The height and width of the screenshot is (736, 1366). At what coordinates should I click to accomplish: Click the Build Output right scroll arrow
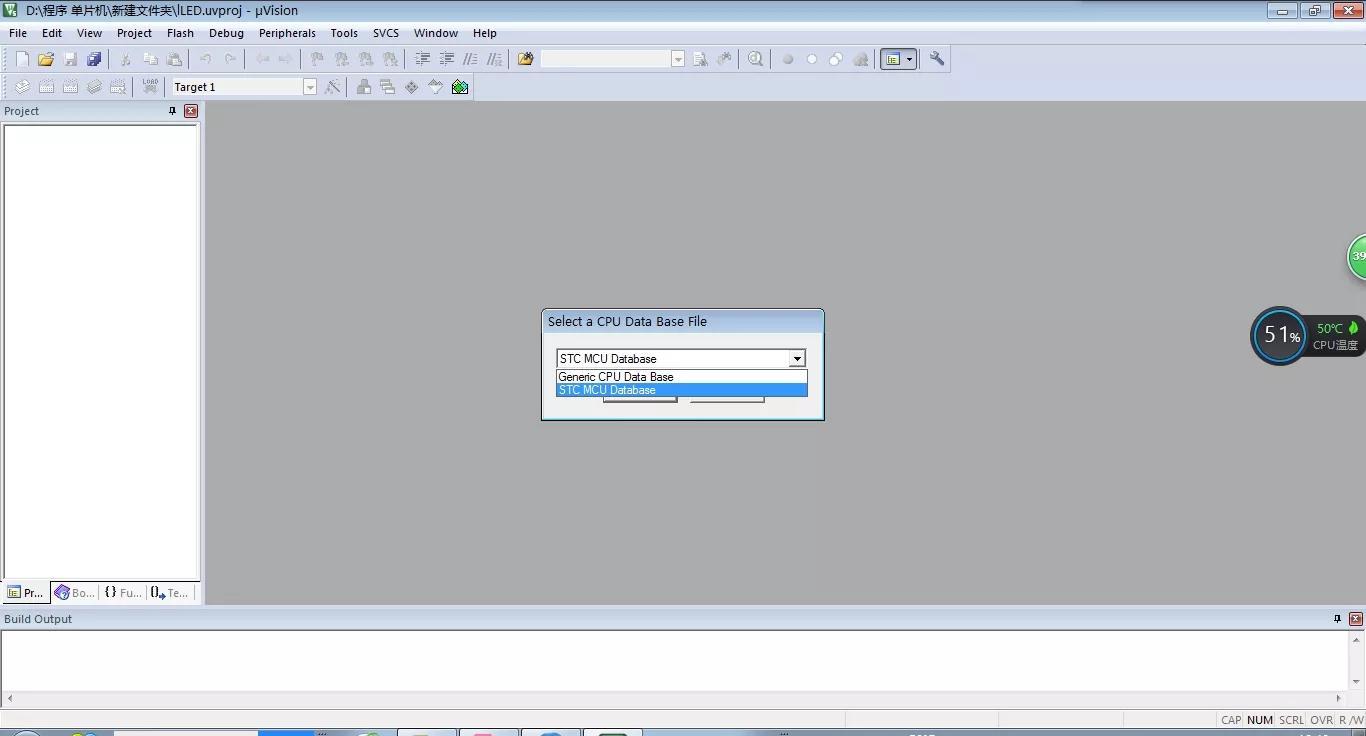tap(1339, 698)
